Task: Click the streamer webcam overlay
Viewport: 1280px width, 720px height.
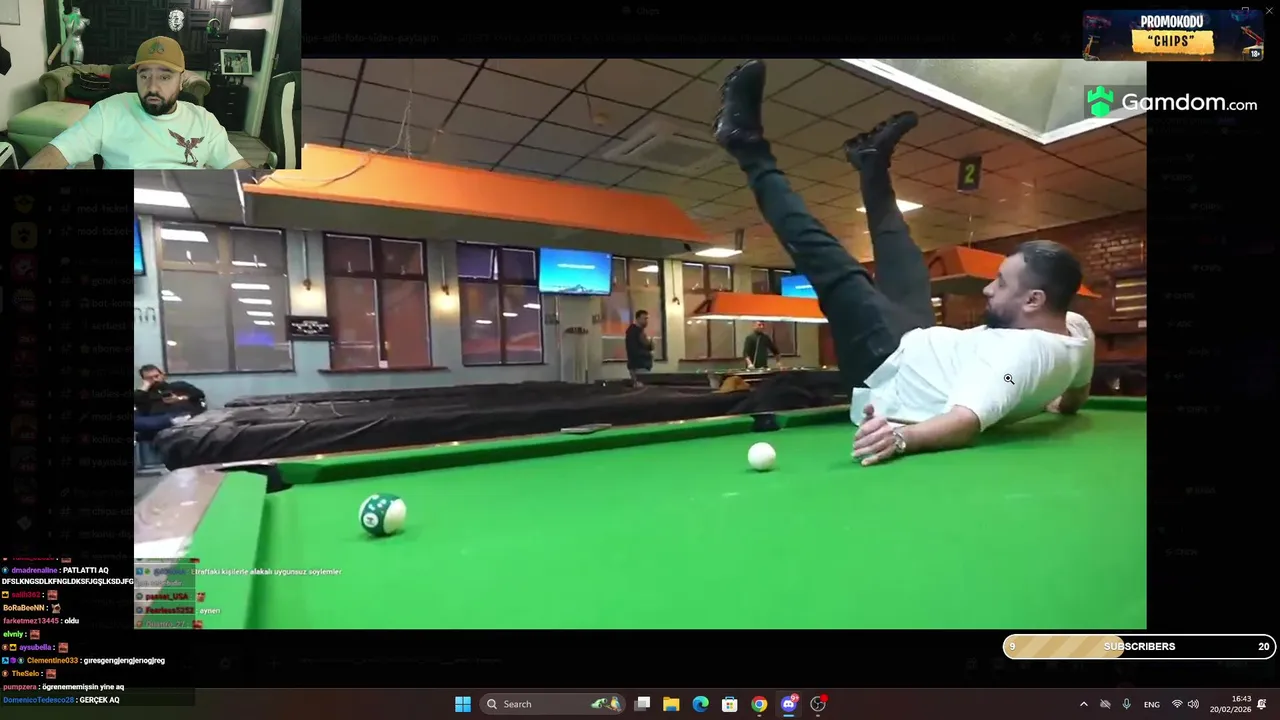Action: [x=150, y=84]
